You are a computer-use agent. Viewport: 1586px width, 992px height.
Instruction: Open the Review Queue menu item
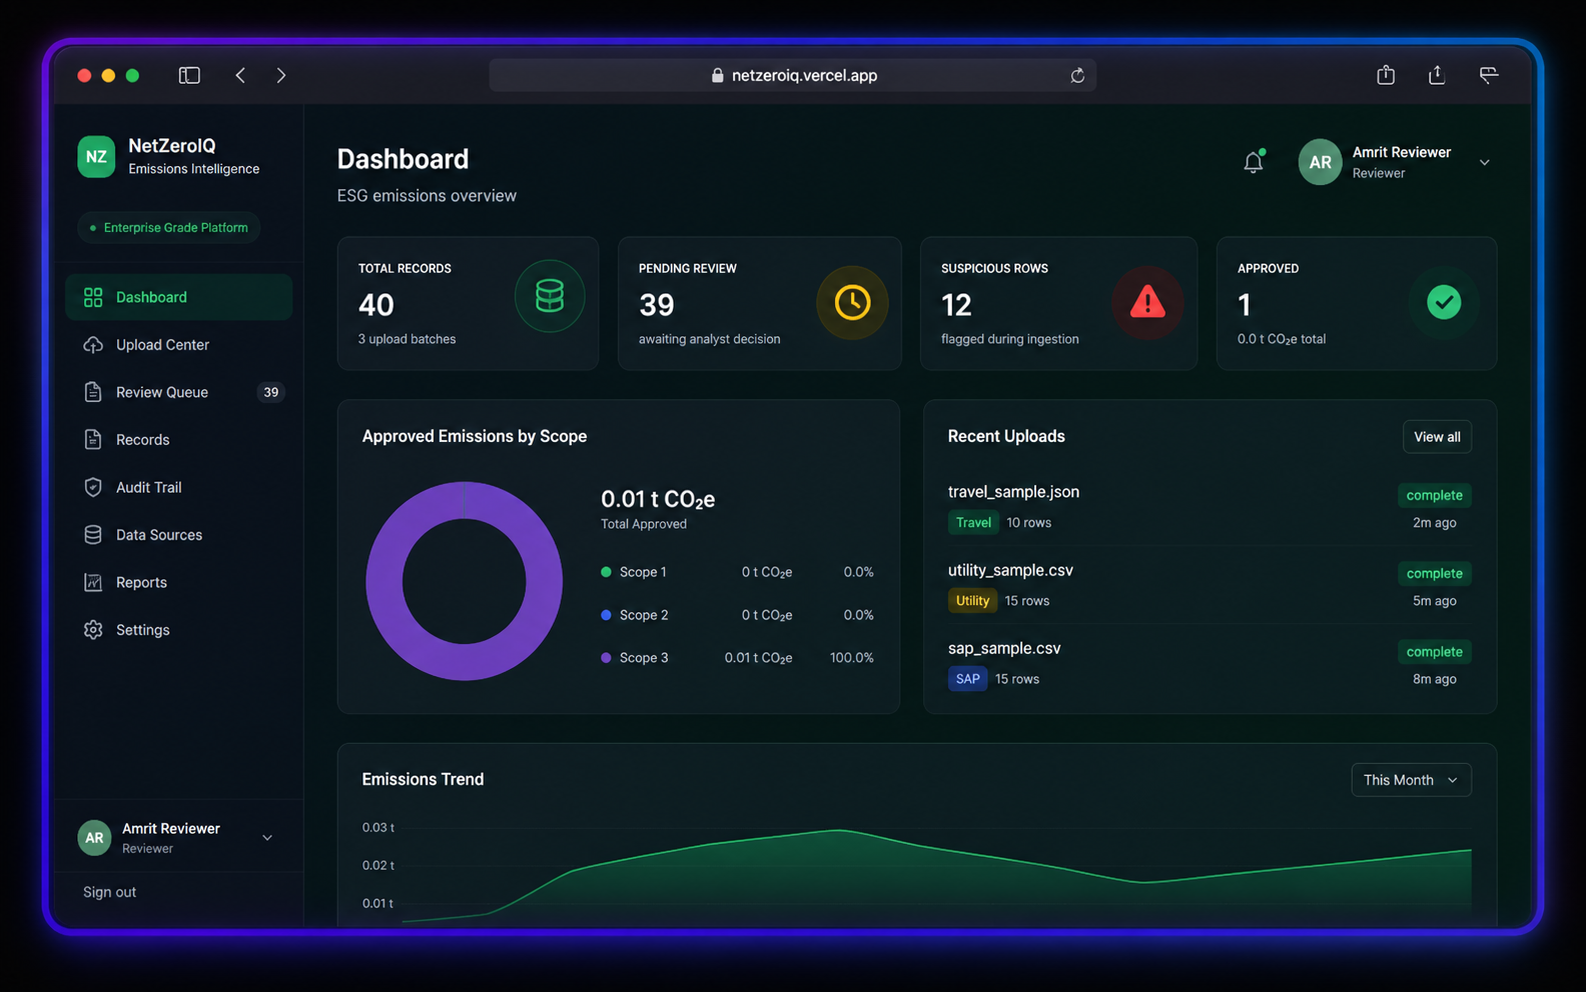pyautogui.click(x=179, y=392)
